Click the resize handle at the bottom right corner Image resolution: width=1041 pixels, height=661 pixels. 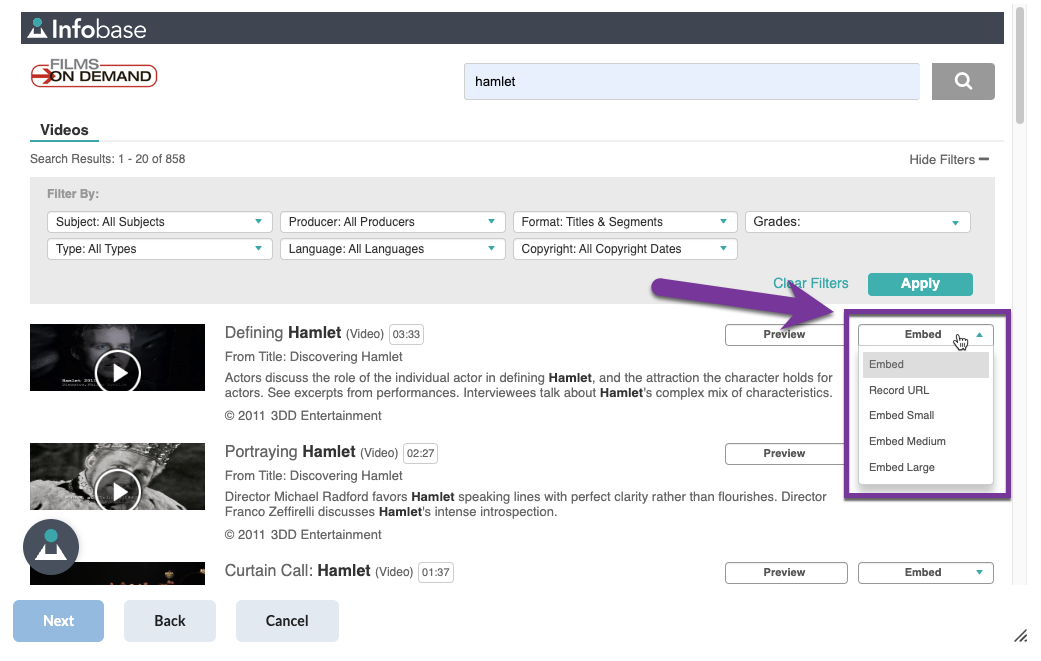coord(1021,635)
